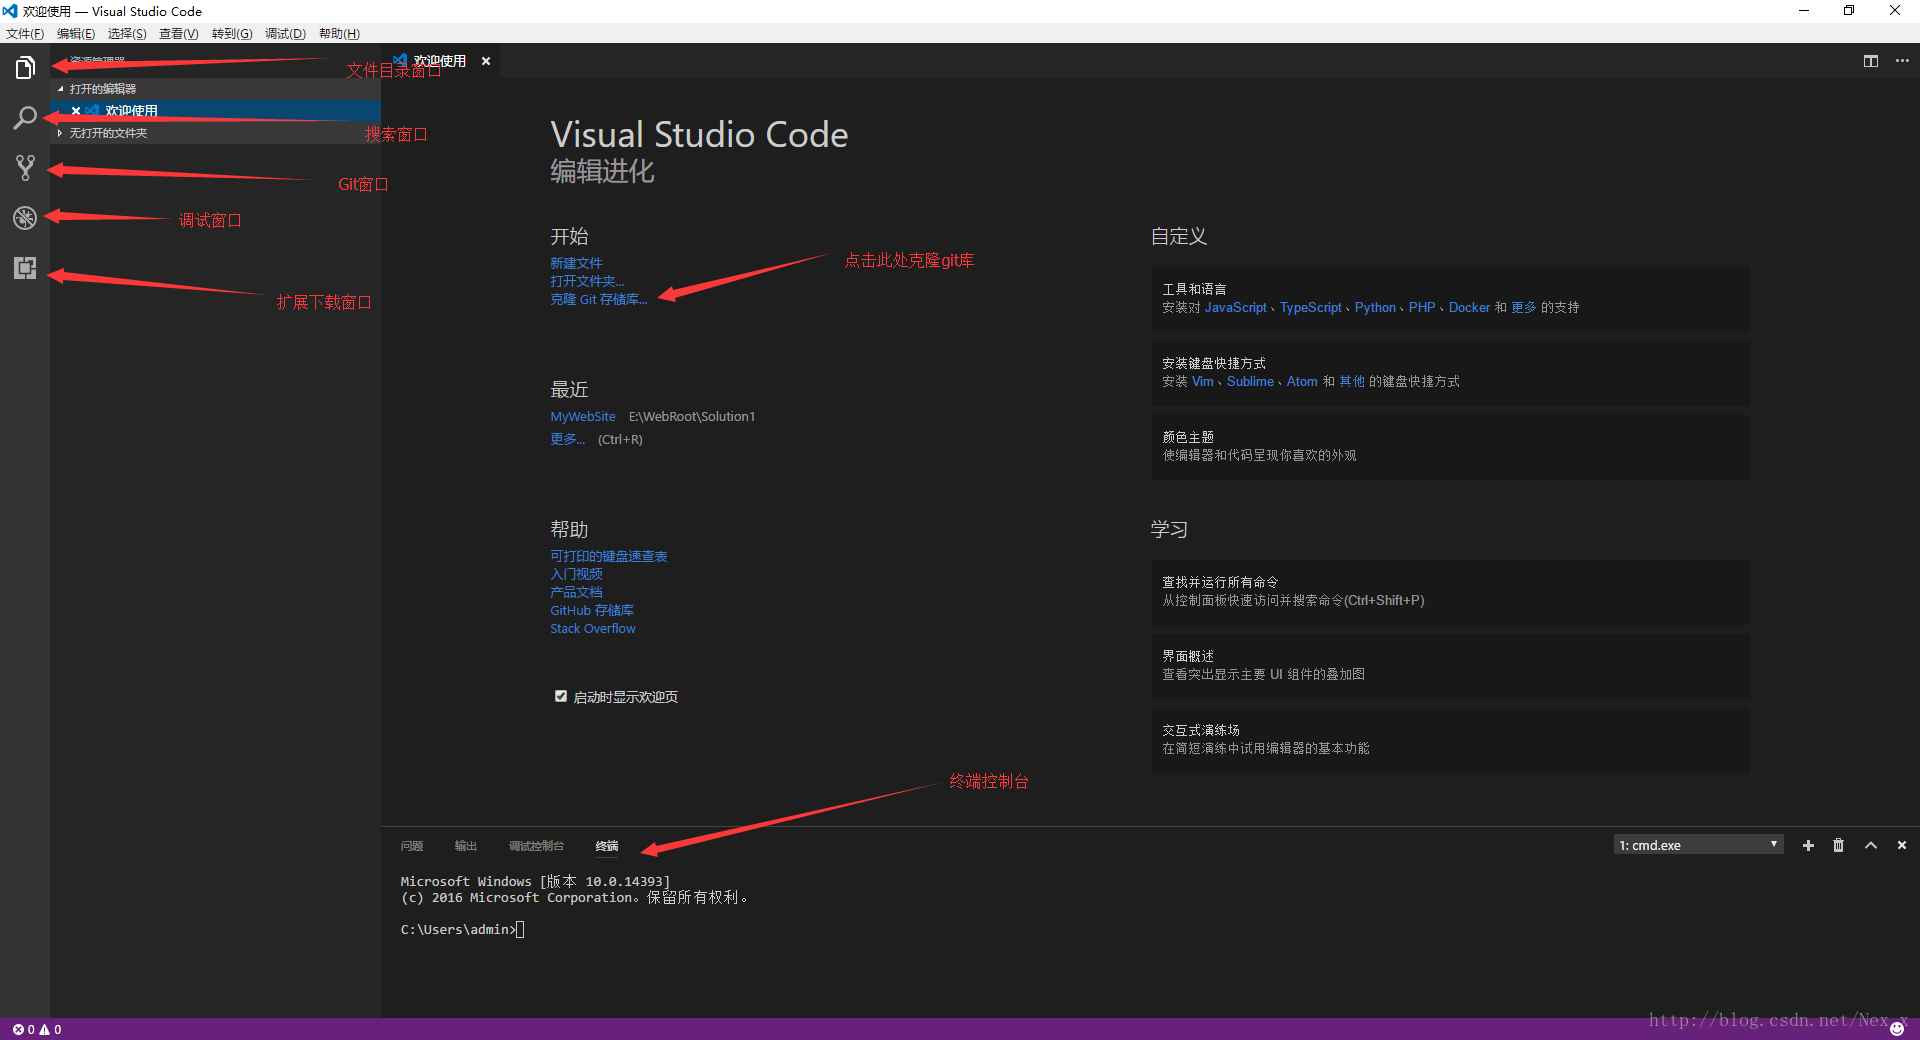Click the Vim keymap link

point(1202,382)
